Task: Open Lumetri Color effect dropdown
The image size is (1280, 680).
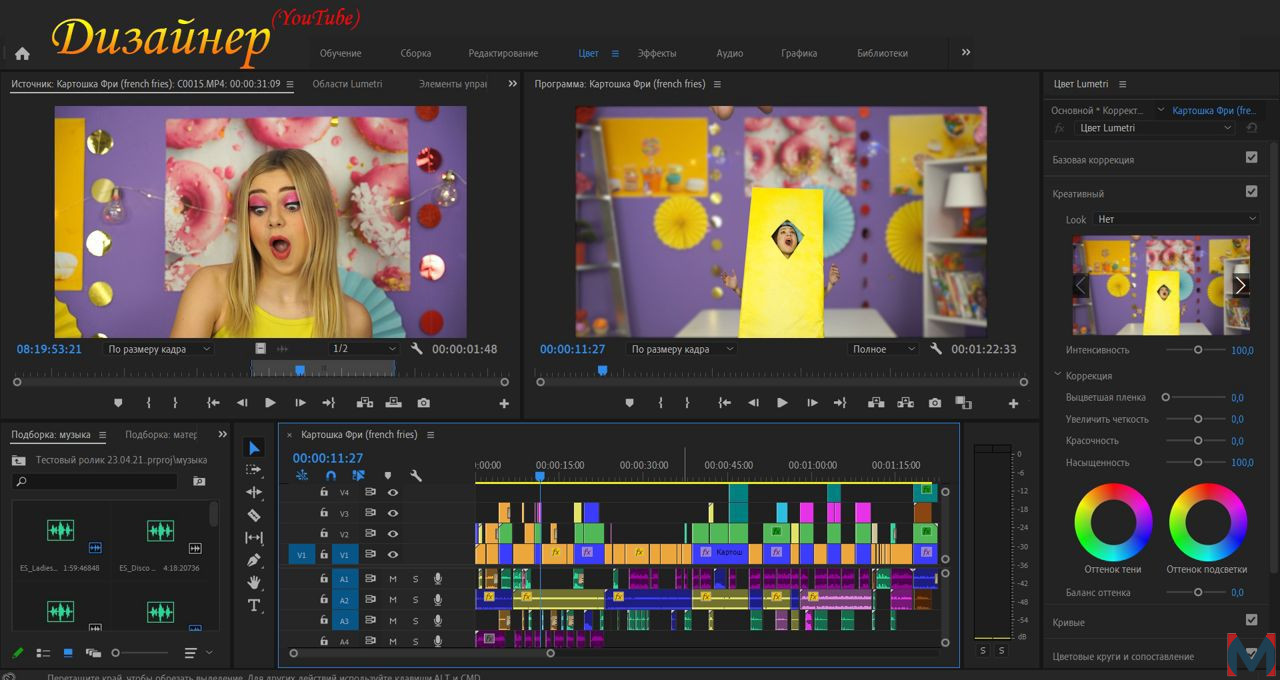Action: pyautogui.click(x=1156, y=128)
